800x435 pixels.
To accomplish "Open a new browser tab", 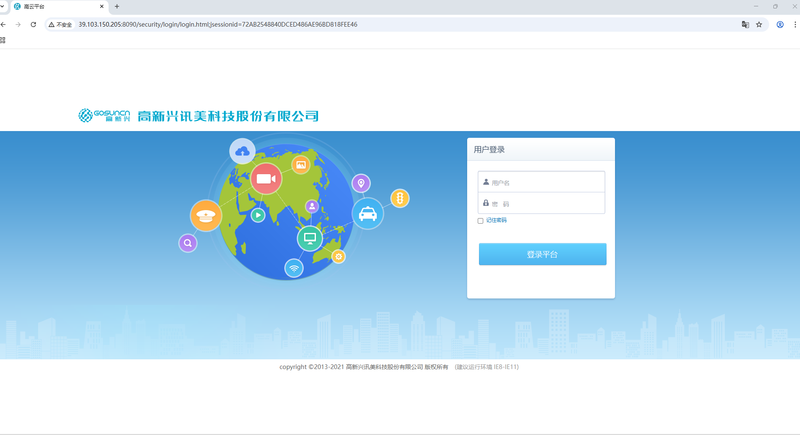I will coord(117,7).
